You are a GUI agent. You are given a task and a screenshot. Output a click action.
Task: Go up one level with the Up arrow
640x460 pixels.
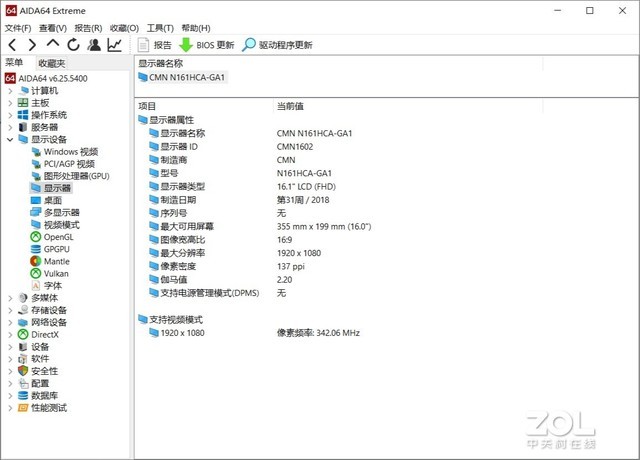53,43
